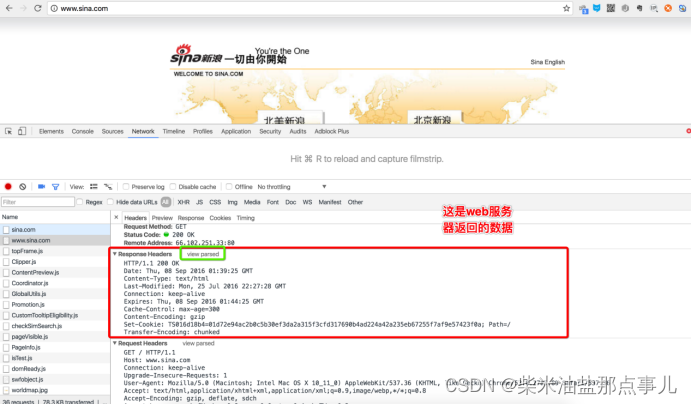Select the Network tab
This screenshot has height=405, width=692.
tap(143, 131)
